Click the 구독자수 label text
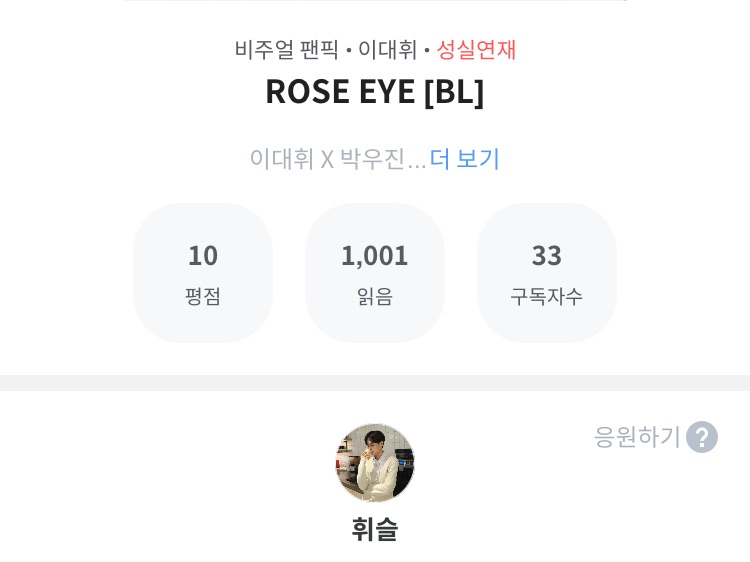Screen dimensions: 750x562 pos(547,296)
